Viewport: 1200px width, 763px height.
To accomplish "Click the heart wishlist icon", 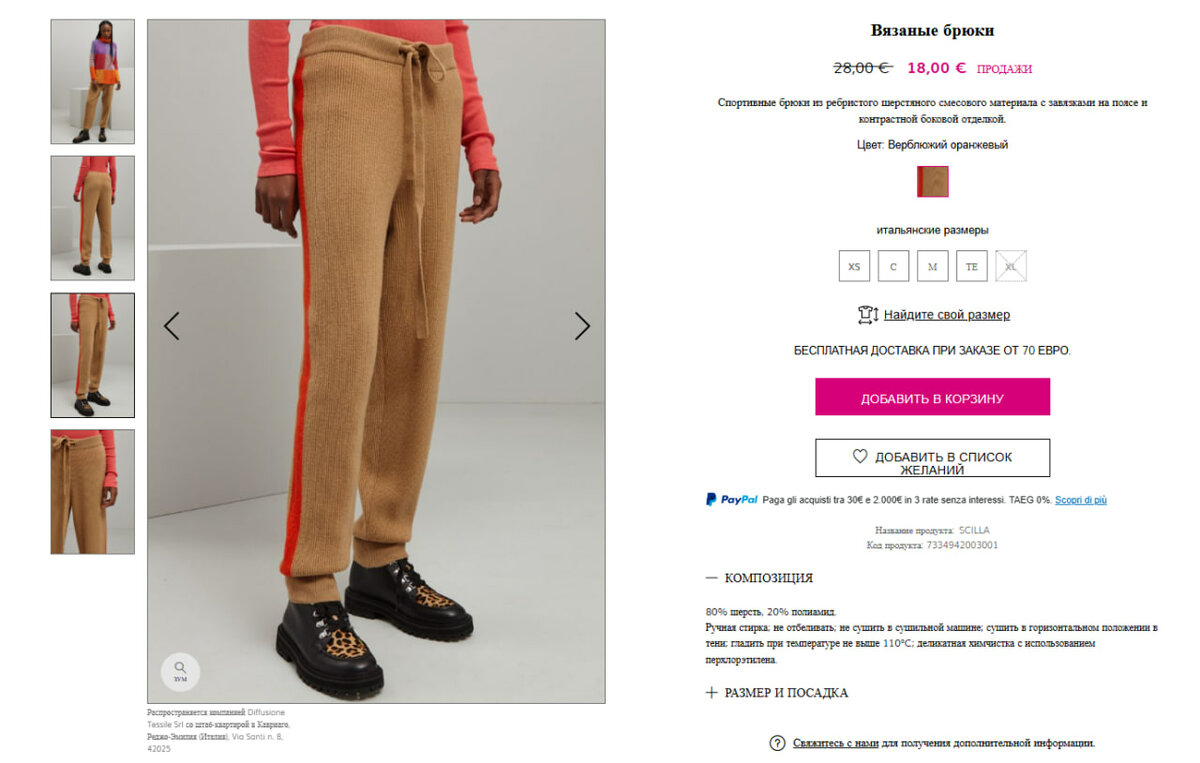I will click(x=860, y=456).
